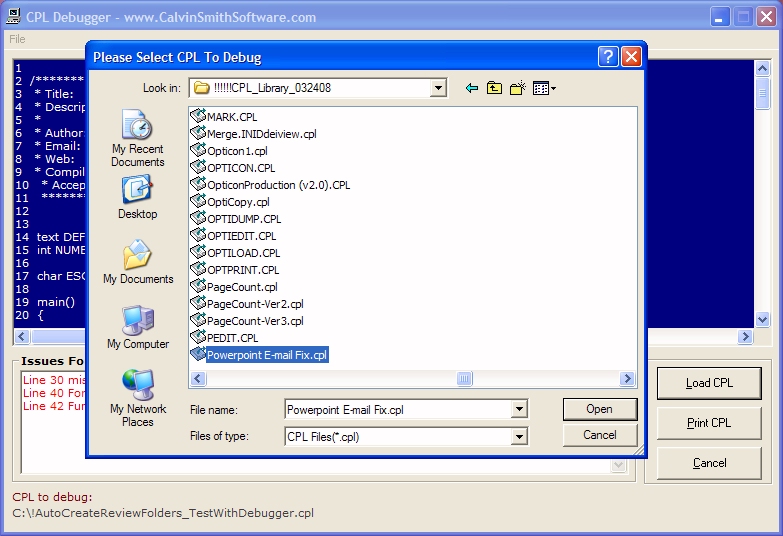
Task: Minimize the CPL Debugger window
Action: (x=720, y=17)
